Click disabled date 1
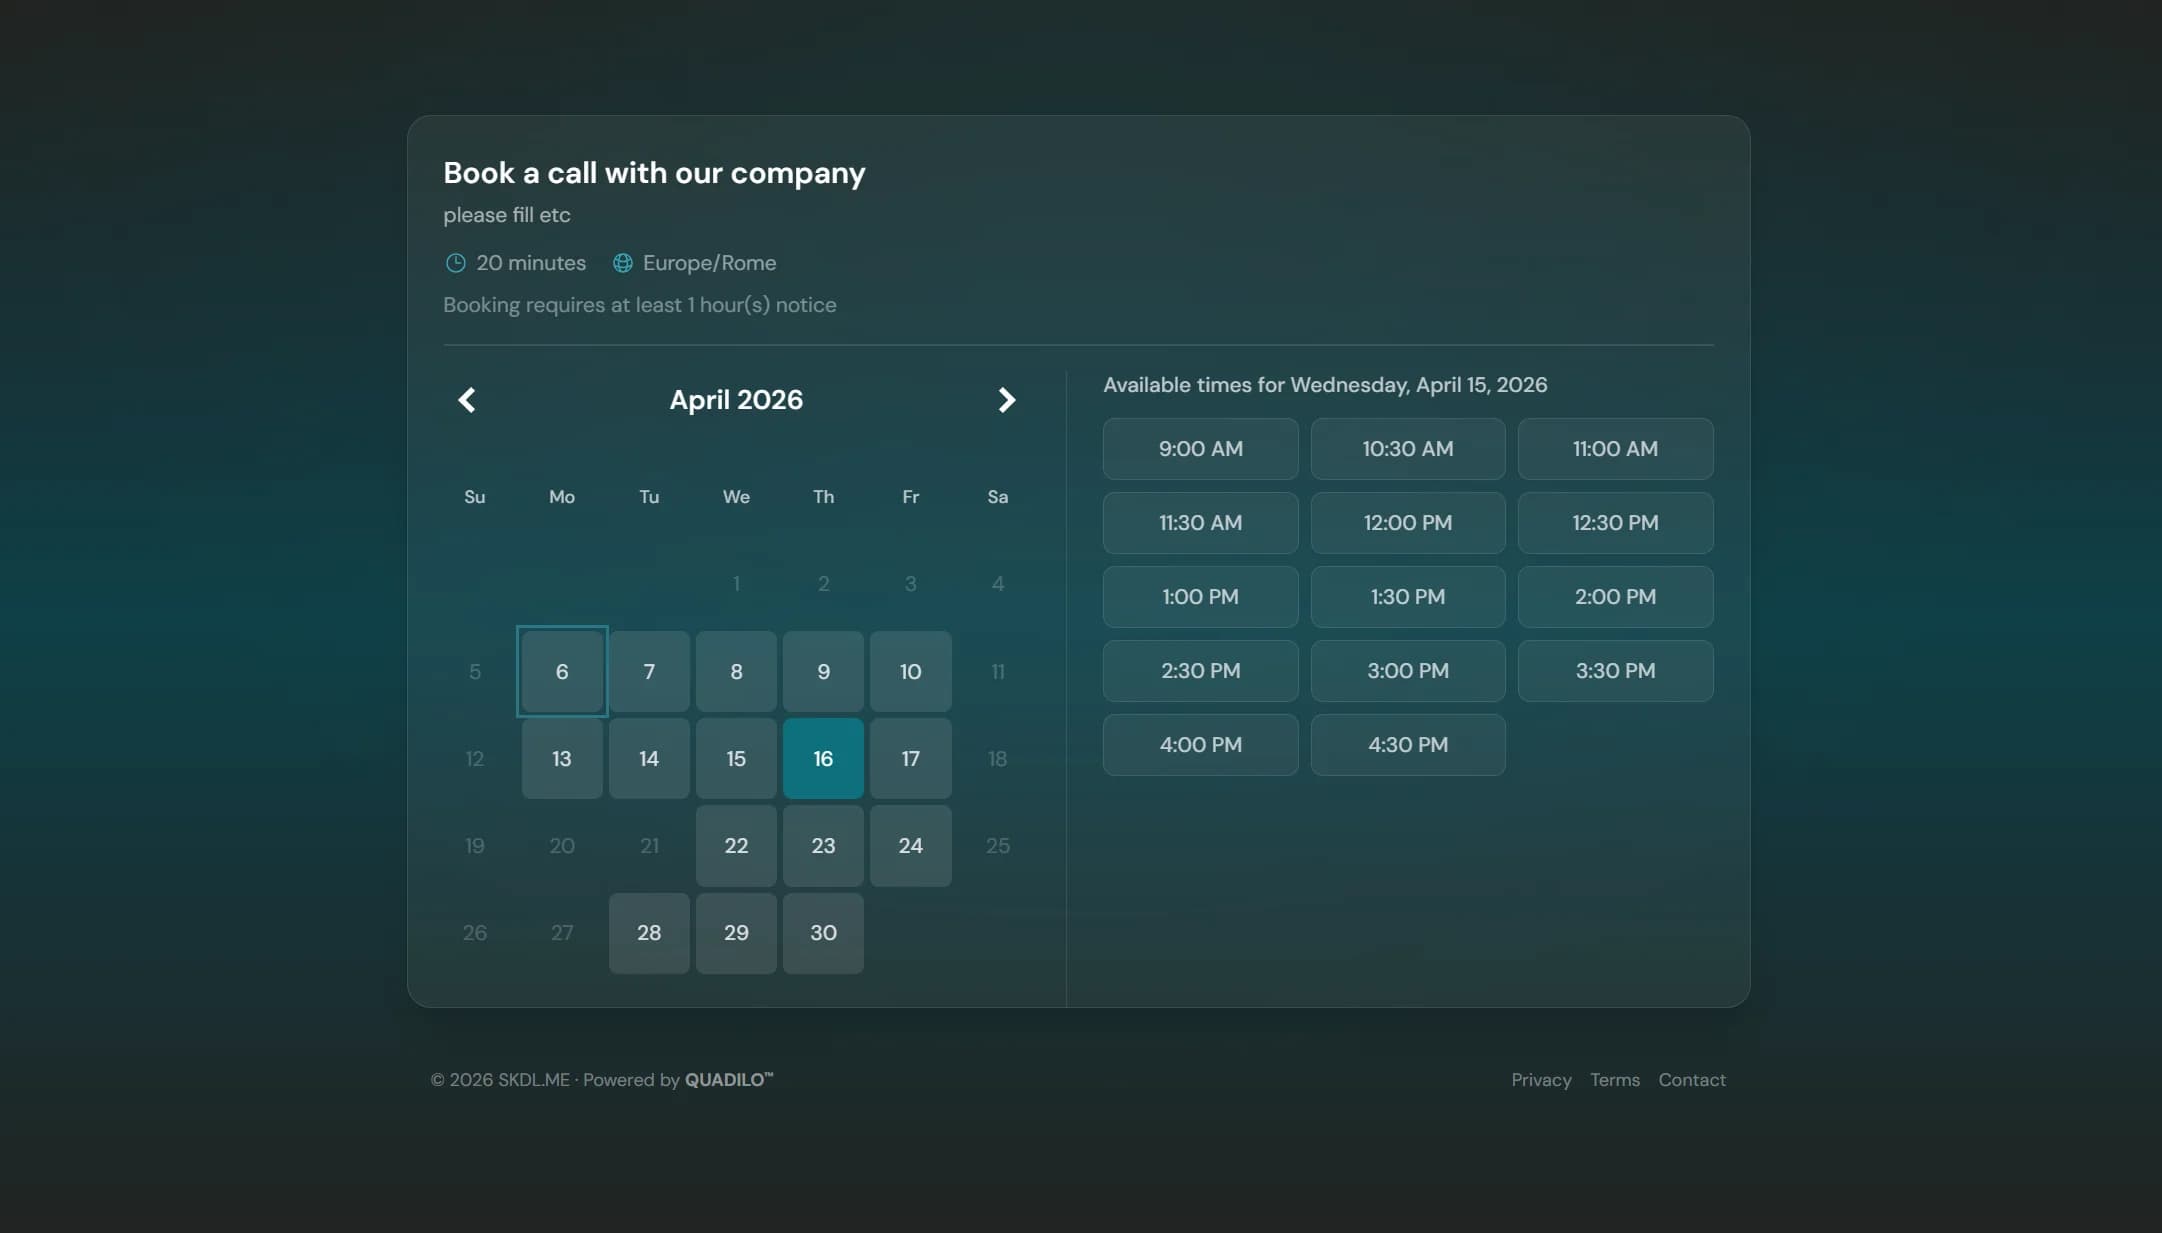Screen dimensions: 2162x1233 [736, 584]
